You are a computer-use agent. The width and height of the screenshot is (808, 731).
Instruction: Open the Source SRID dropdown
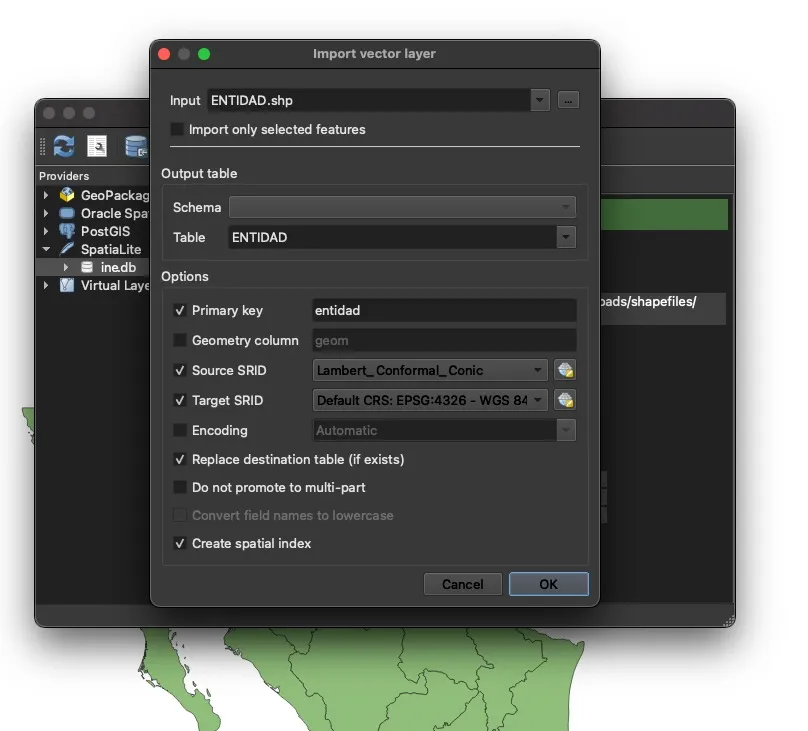click(538, 370)
